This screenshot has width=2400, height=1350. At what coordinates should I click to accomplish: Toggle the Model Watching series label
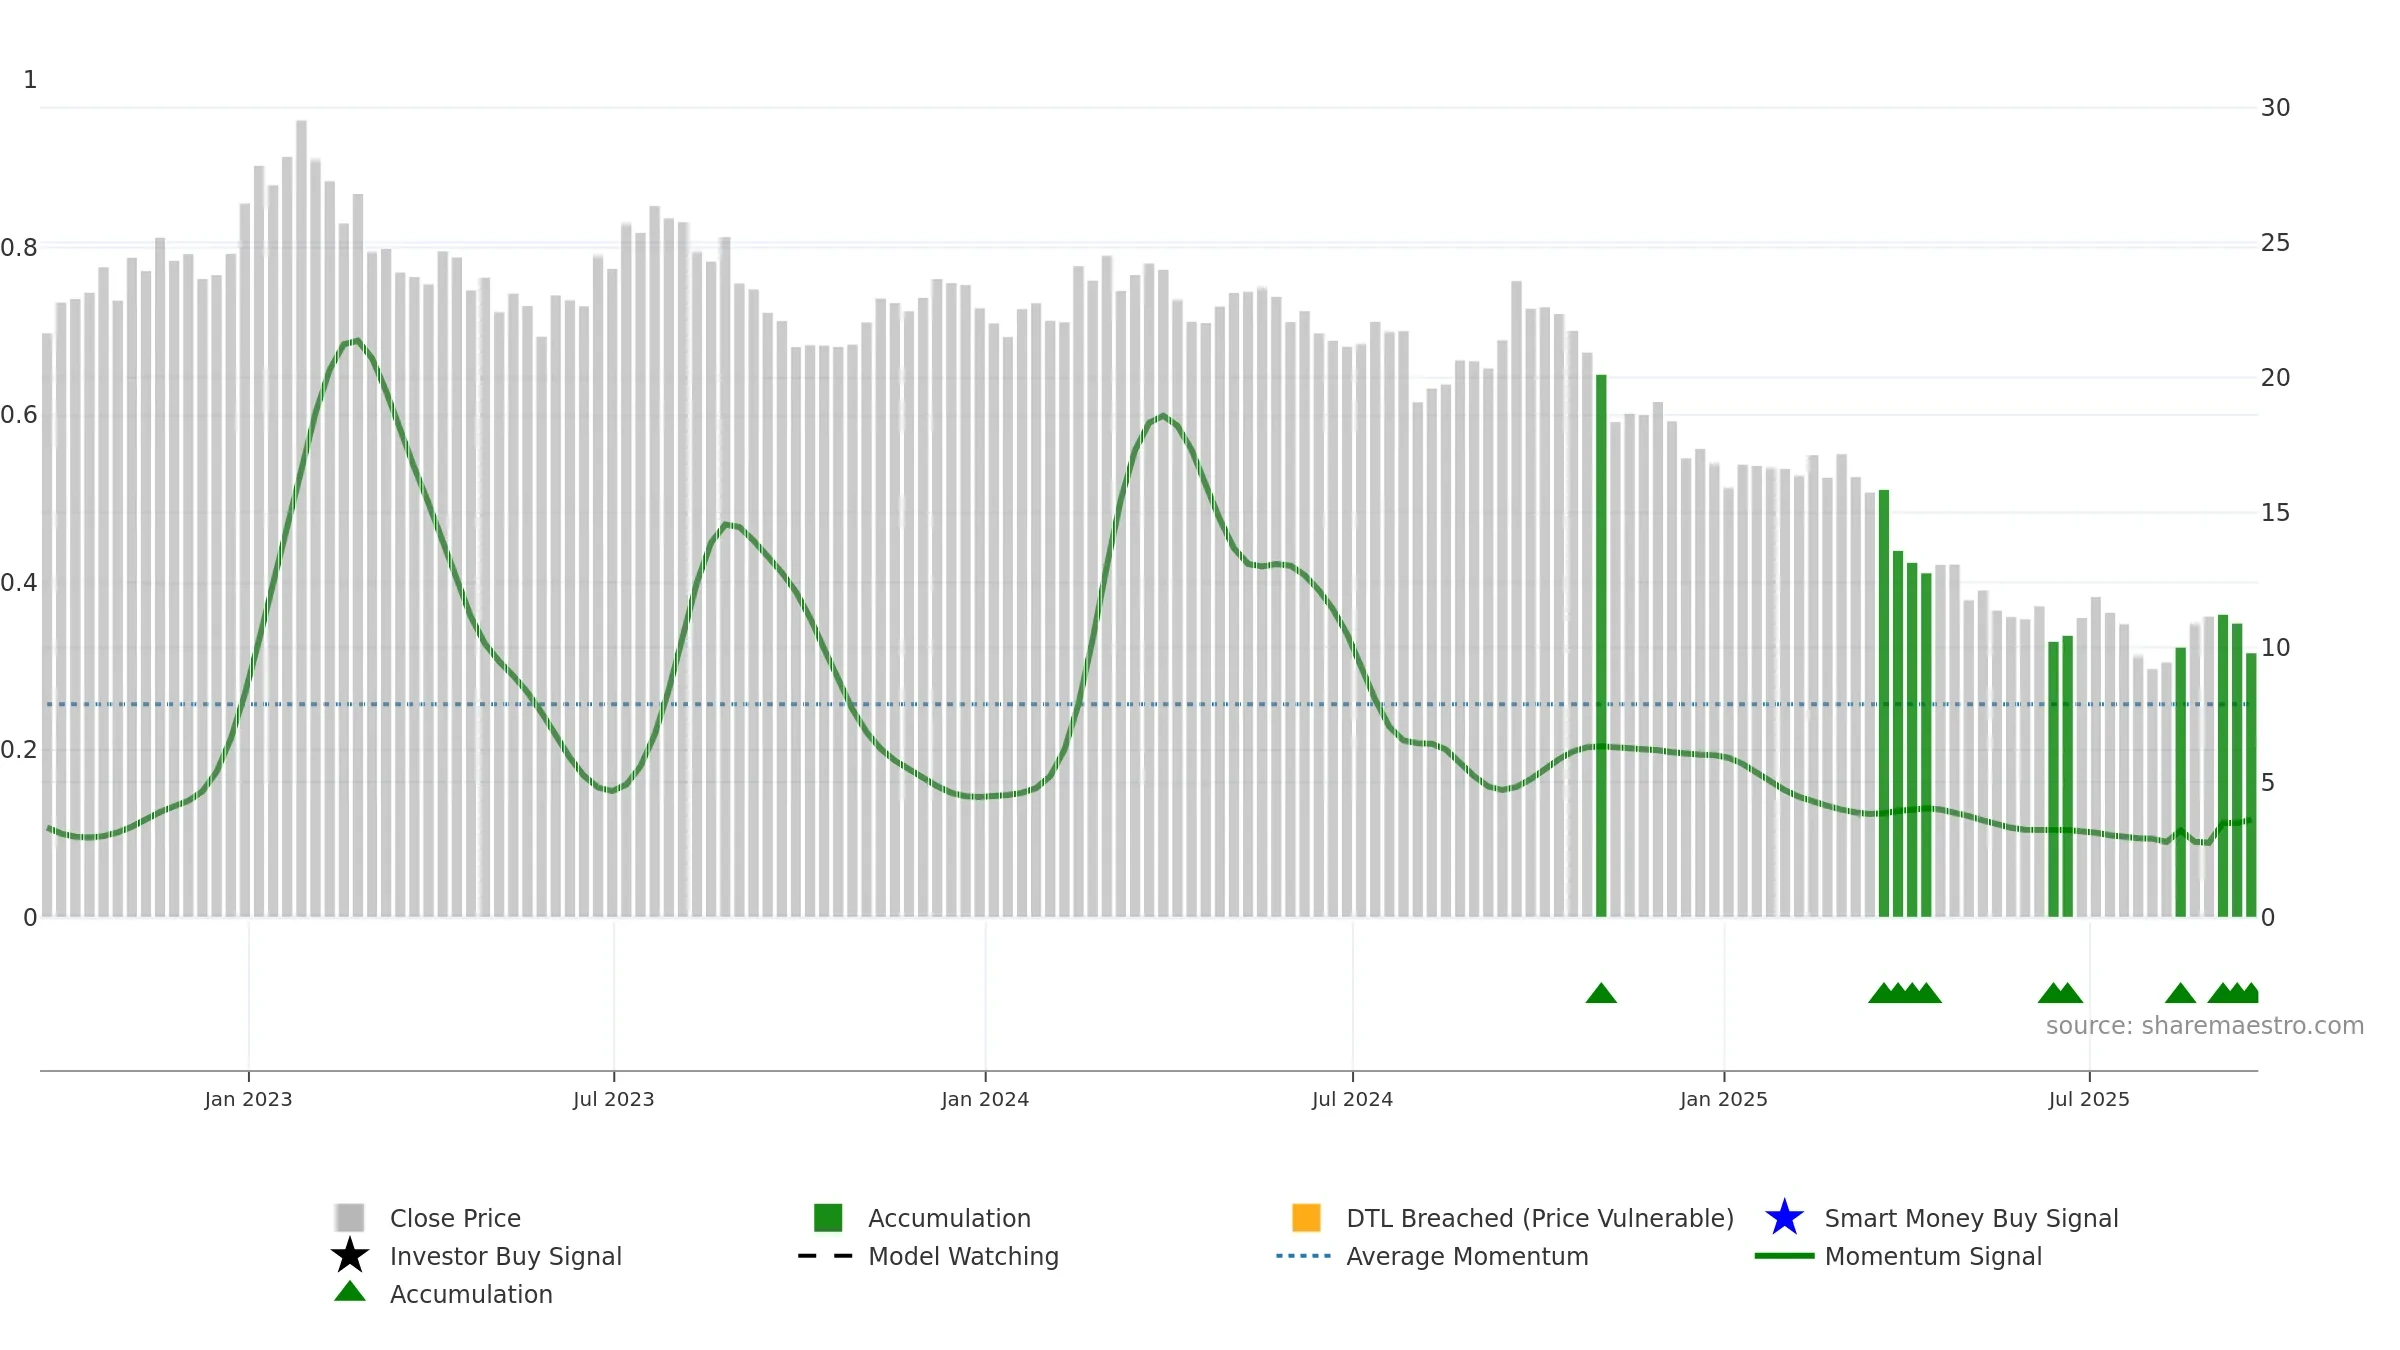click(963, 1256)
